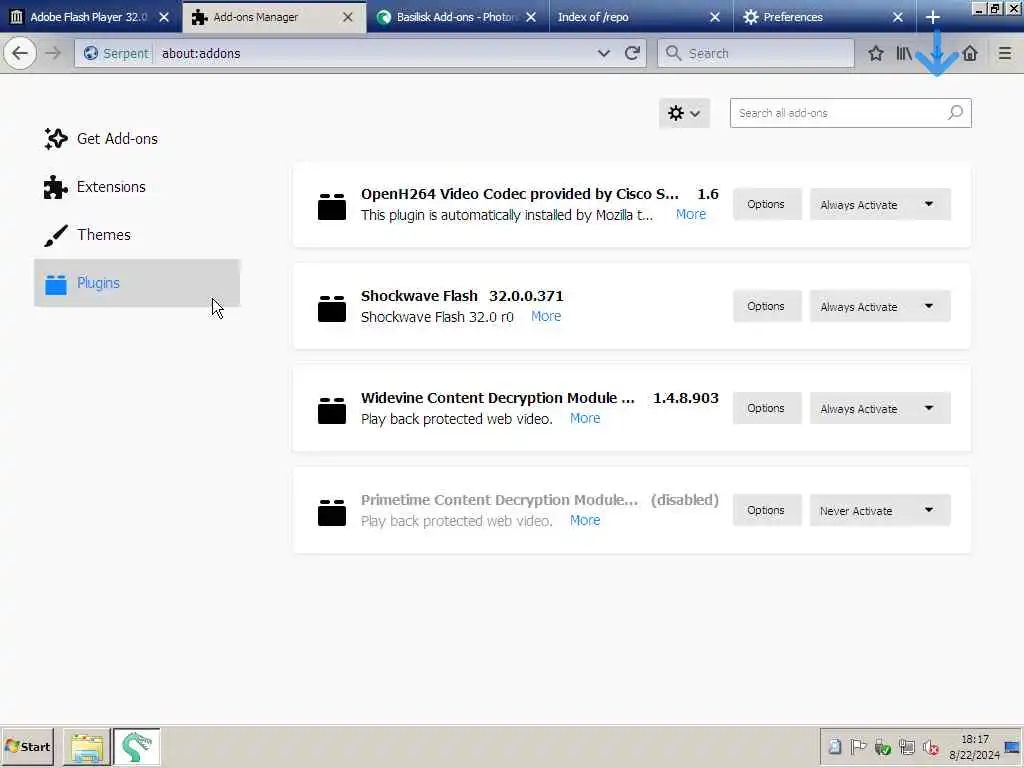1024x768 pixels.
Task: Open the Extensions section
Action: pyautogui.click(x=136, y=187)
